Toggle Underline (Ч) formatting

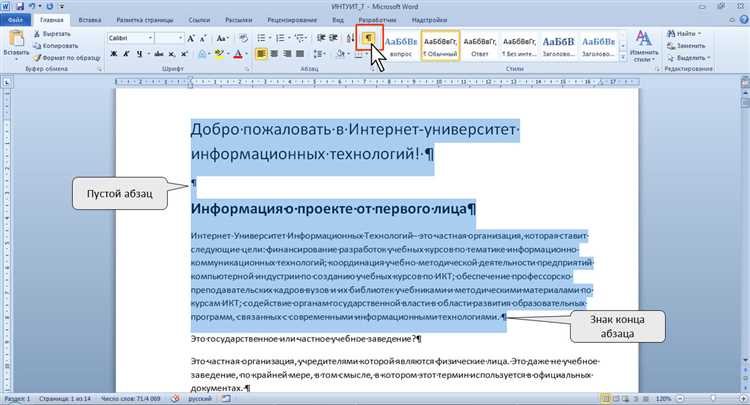pos(139,54)
